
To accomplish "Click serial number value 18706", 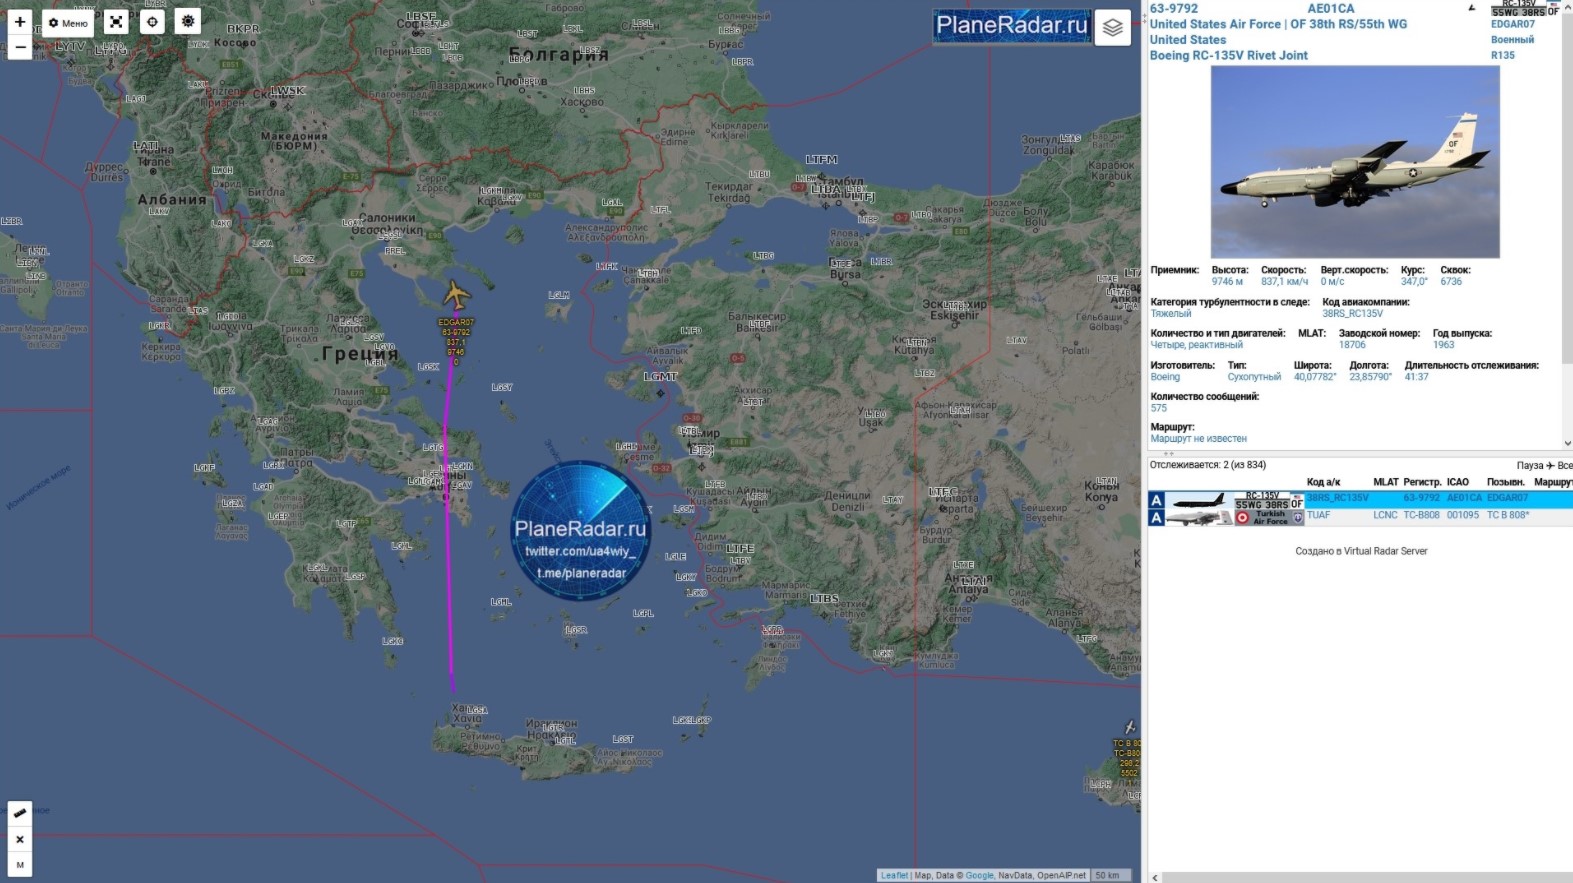I will click(x=1352, y=345).
